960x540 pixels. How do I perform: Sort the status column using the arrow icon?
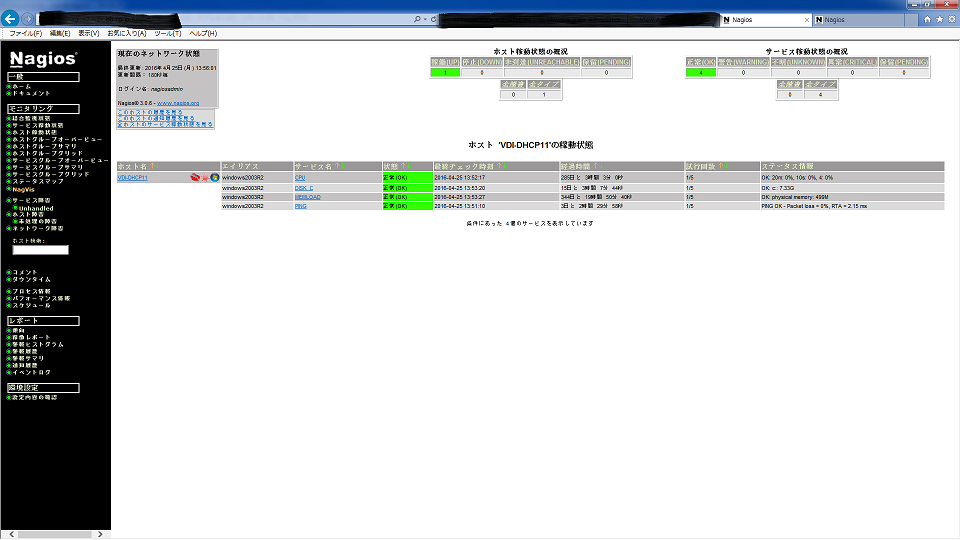[404, 166]
